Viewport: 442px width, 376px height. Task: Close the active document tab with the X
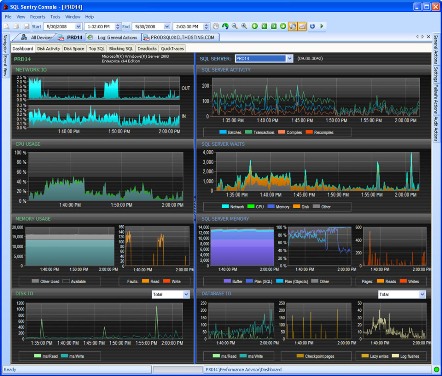click(429, 37)
